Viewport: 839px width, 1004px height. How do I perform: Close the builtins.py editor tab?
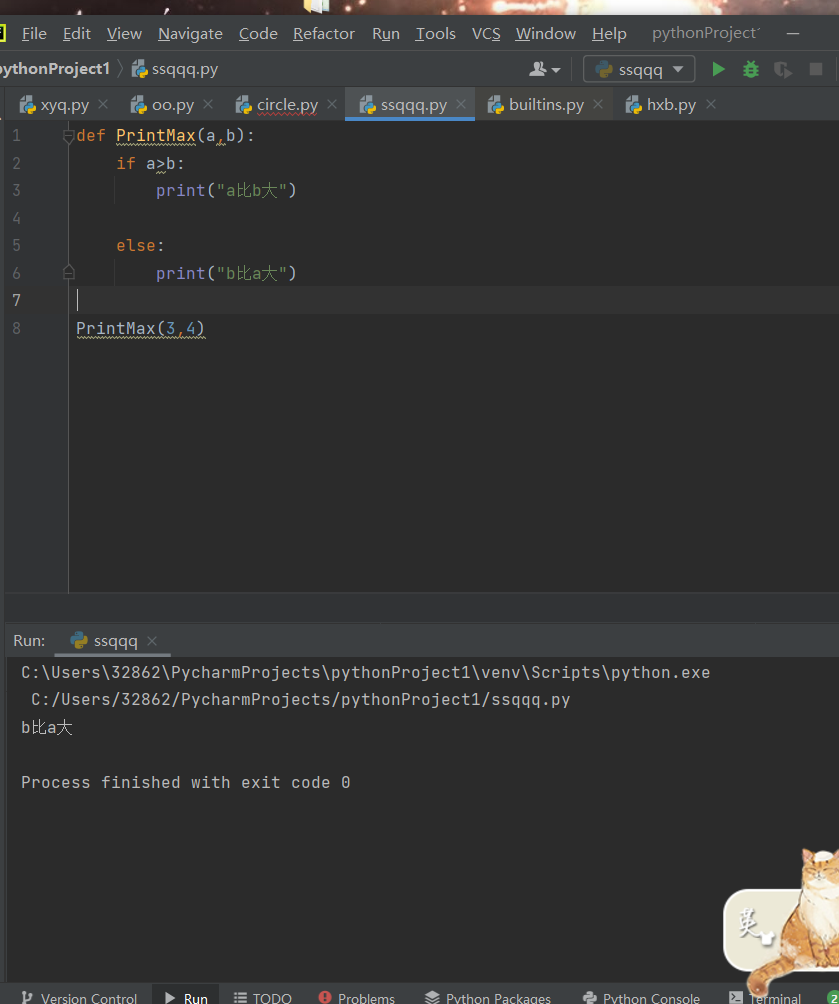pos(598,104)
